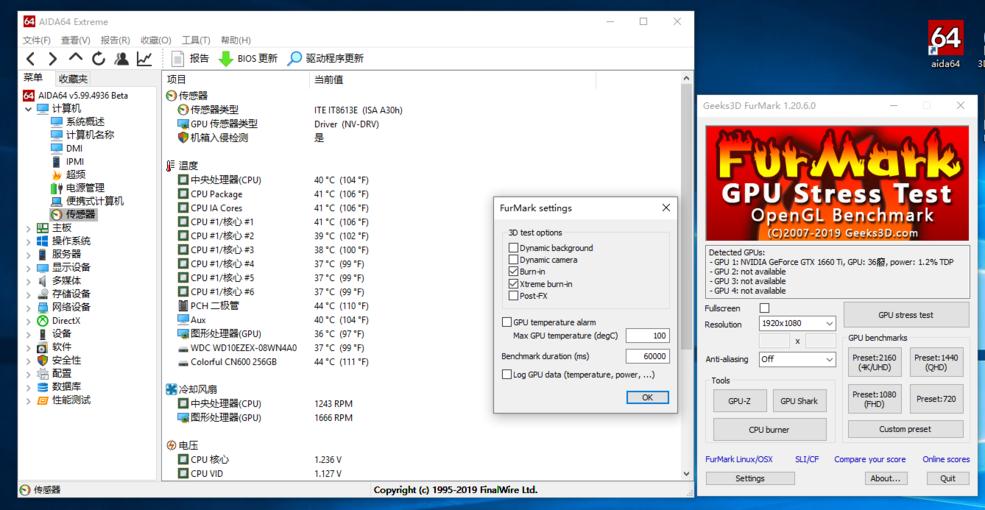
Task: Select 系统概述 in the tree
Action: tap(85, 122)
